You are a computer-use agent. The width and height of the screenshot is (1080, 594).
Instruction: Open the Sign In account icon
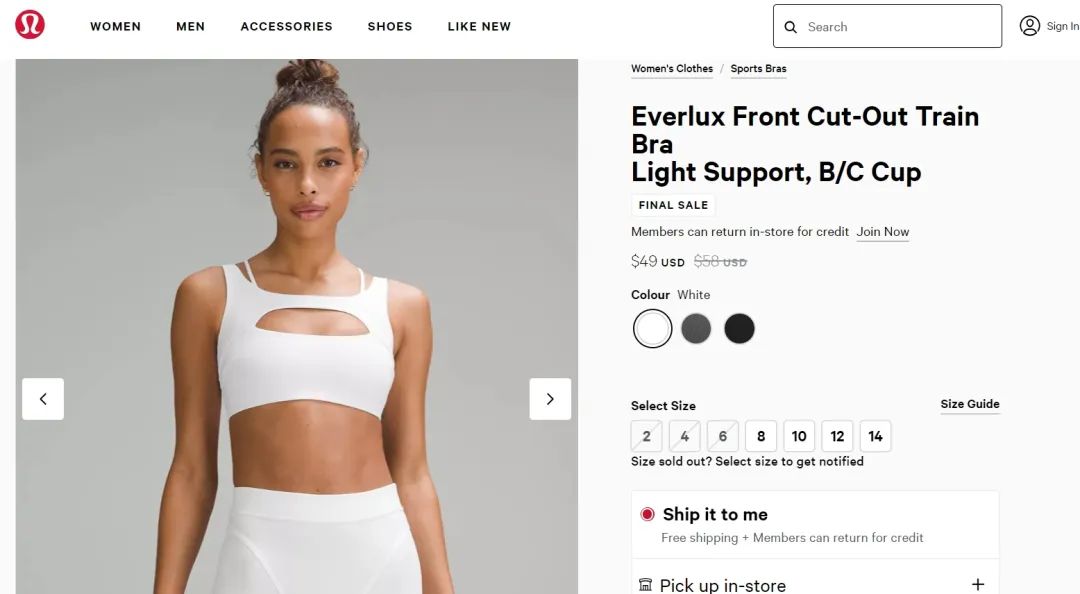(x=1030, y=26)
